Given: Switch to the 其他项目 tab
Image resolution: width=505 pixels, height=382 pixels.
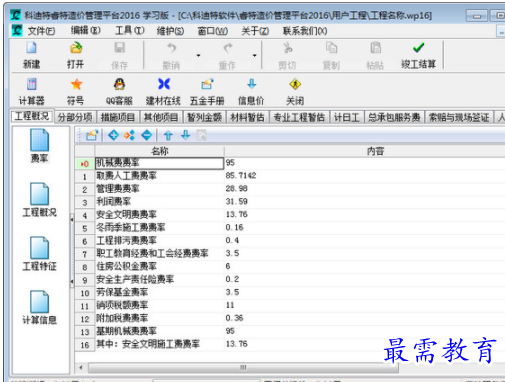Looking at the screenshot, I should pyautogui.click(x=161, y=117).
